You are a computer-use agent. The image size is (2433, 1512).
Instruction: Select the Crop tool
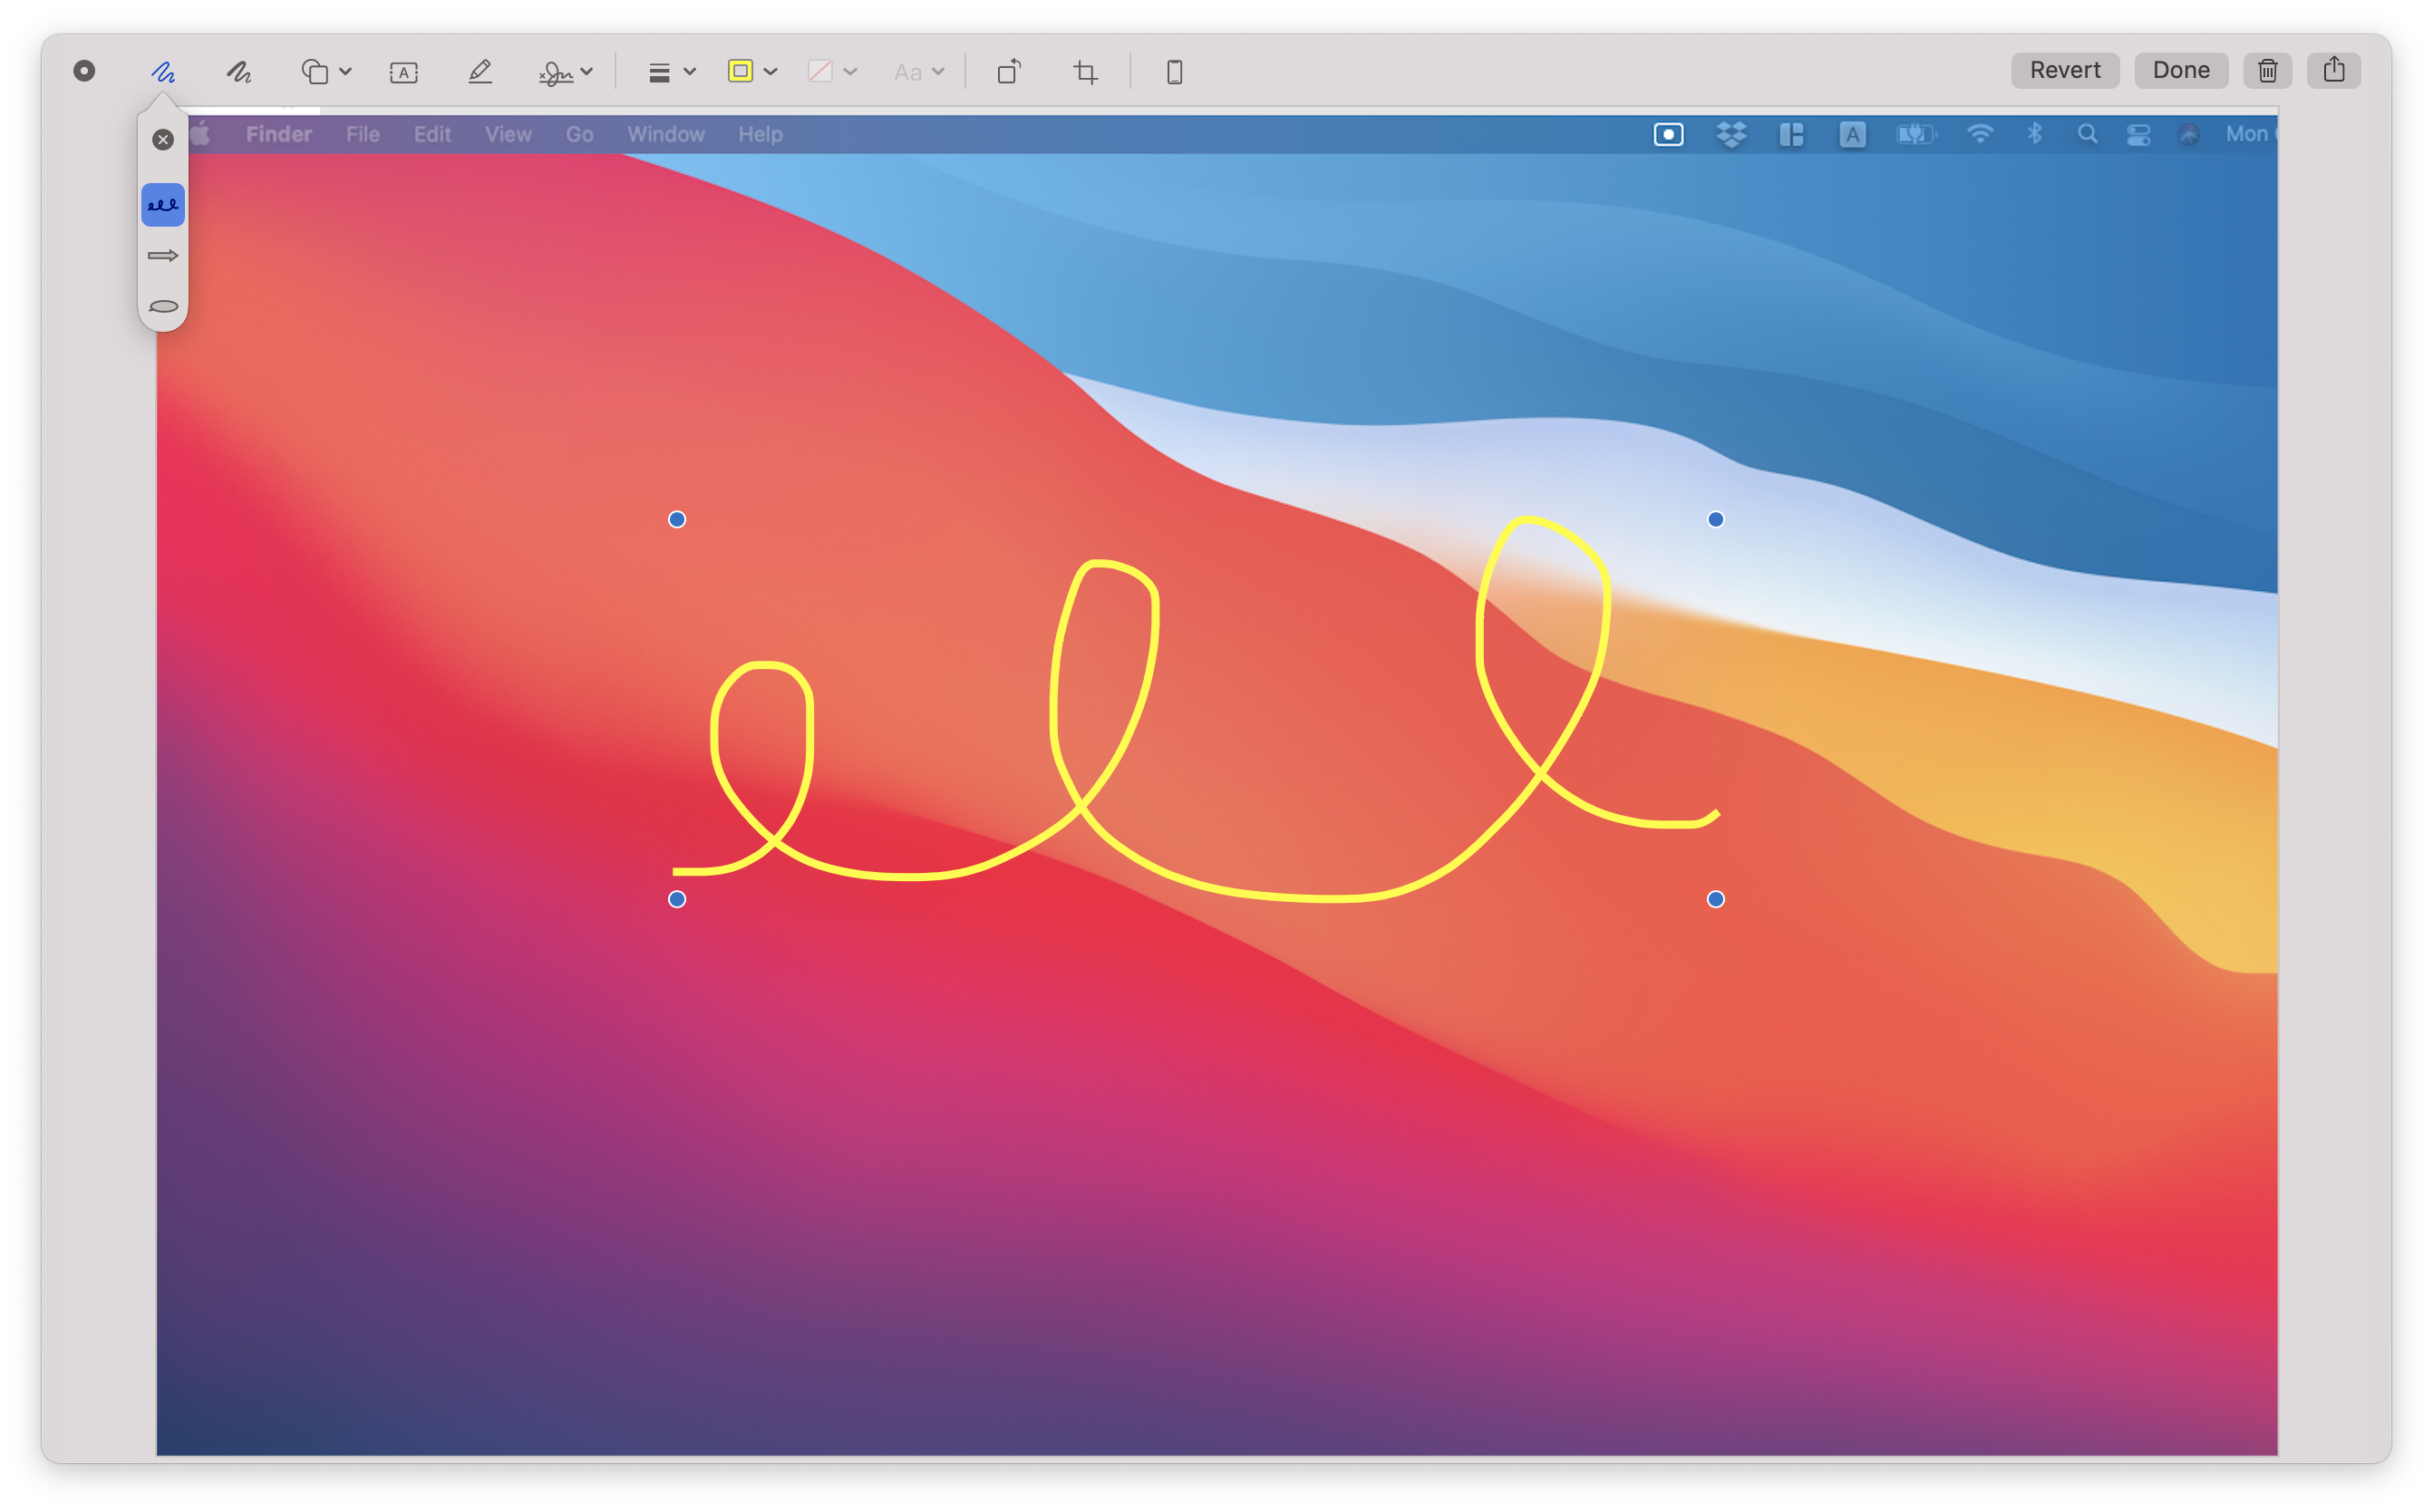pyautogui.click(x=1085, y=72)
